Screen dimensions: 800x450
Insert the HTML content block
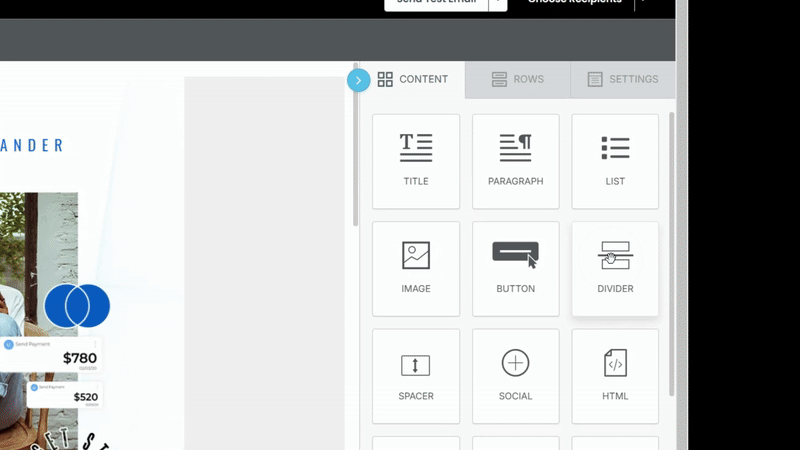pyautogui.click(x=615, y=376)
